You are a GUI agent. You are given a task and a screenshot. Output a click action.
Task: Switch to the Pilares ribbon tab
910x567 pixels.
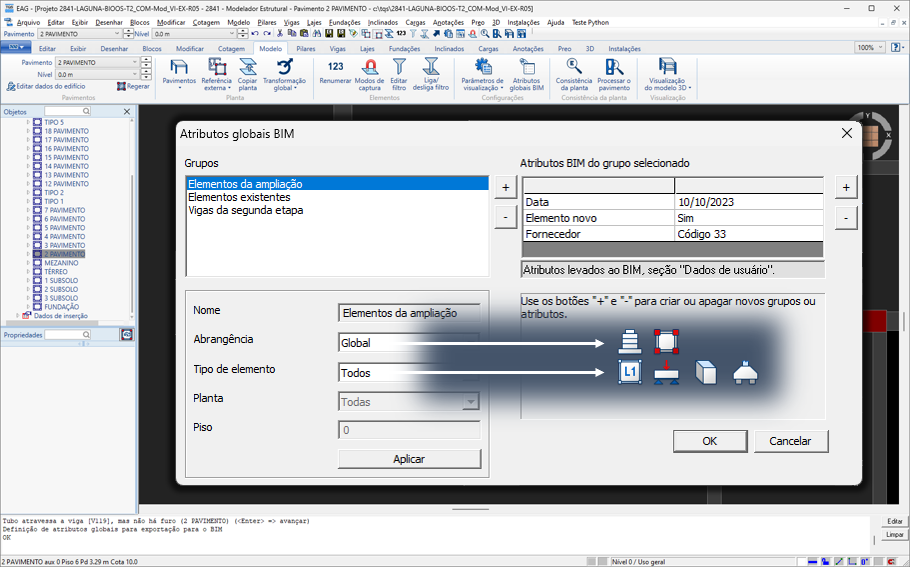point(307,48)
